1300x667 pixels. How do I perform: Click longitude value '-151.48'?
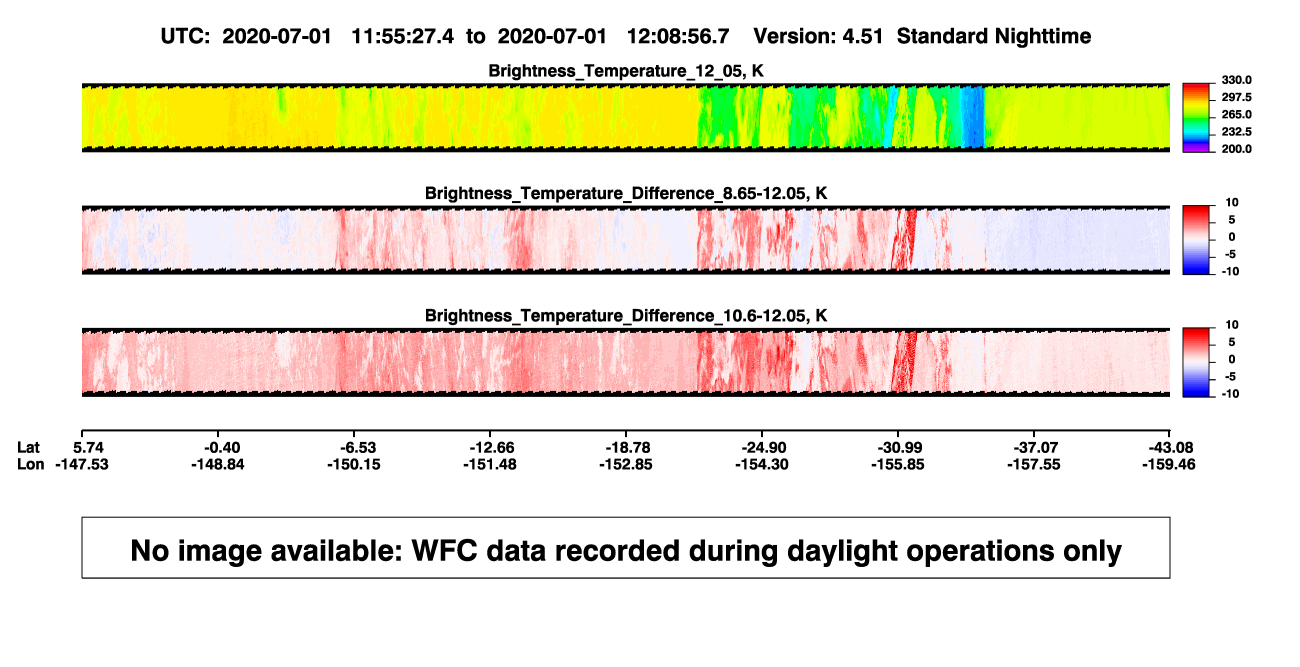(x=489, y=464)
